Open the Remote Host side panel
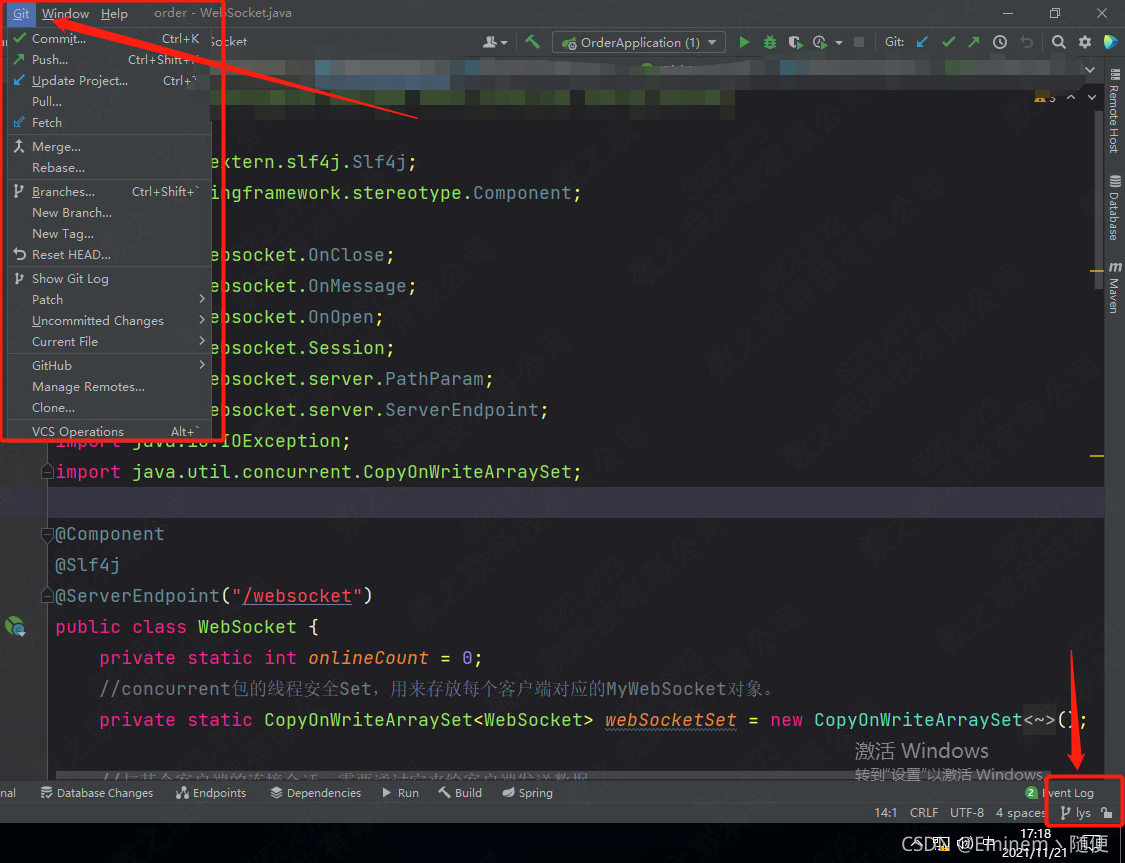1125x863 pixels. (1114, 111)
